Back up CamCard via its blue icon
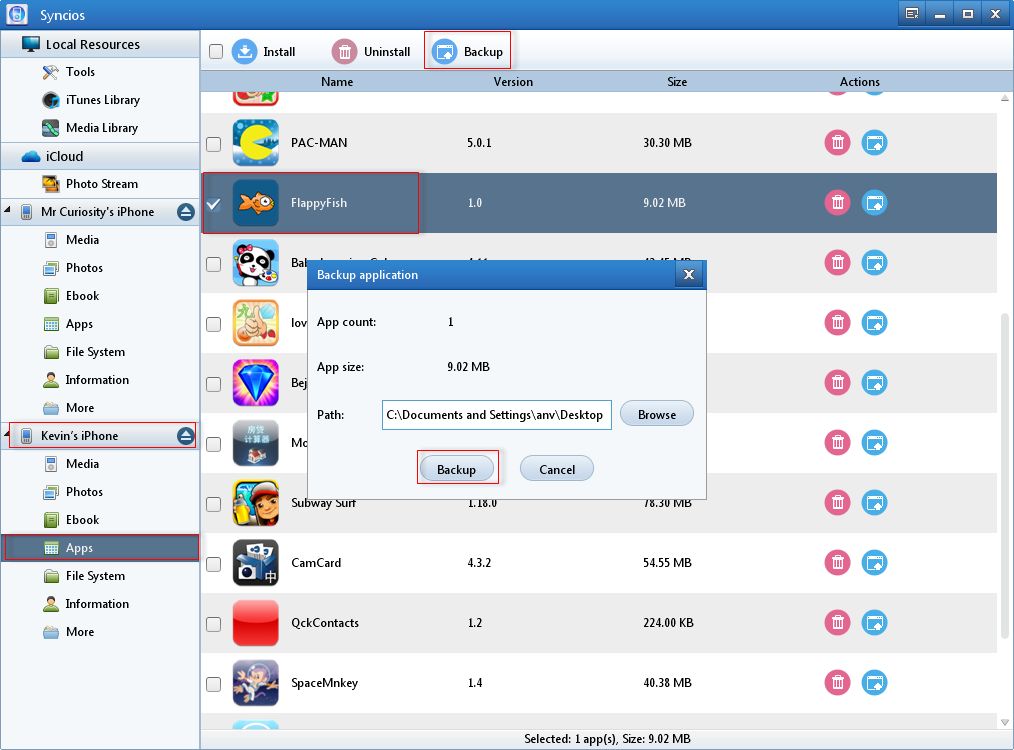 point(874,562)
